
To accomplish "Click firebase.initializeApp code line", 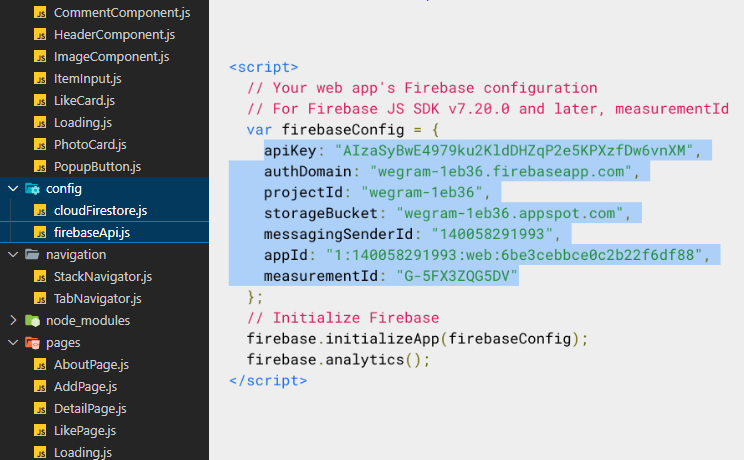I will pos(418,338).
